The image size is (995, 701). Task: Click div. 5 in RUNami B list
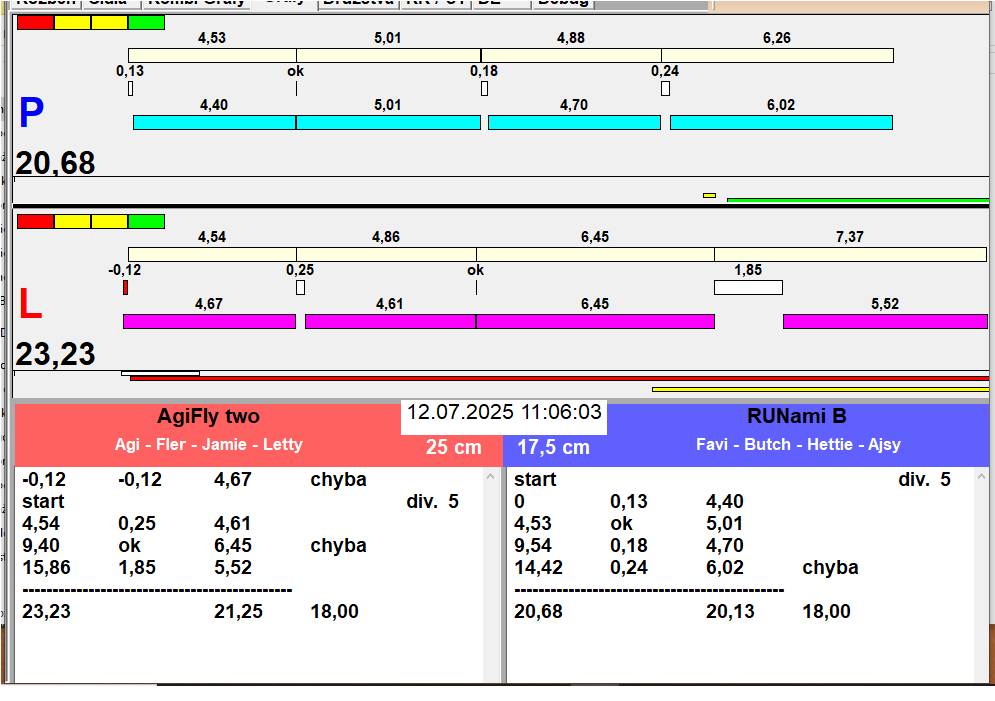[x=925, y=479]
